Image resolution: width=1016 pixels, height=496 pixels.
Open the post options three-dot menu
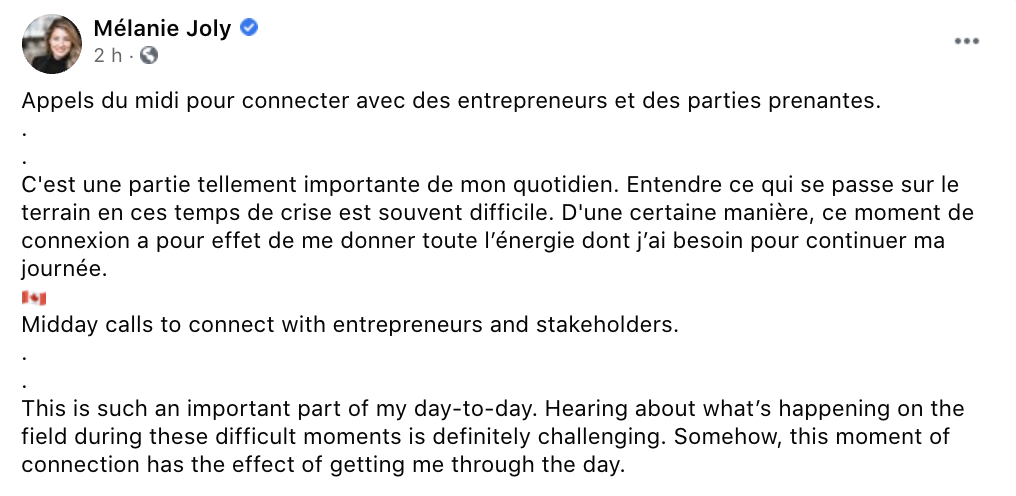click(966, 41)
